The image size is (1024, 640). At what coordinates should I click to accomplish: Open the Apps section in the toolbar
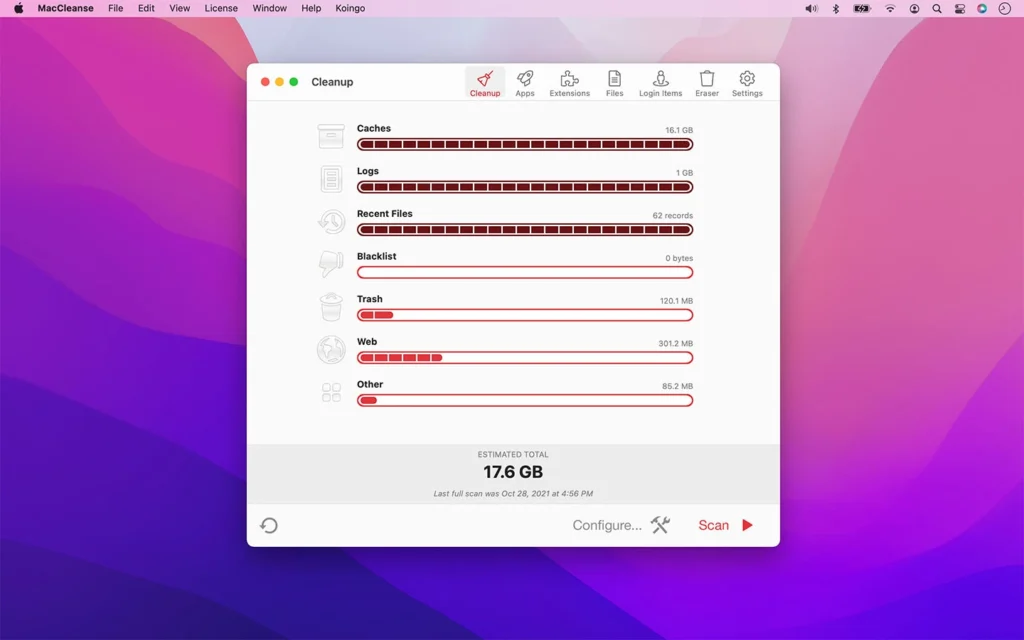[524, 83]
